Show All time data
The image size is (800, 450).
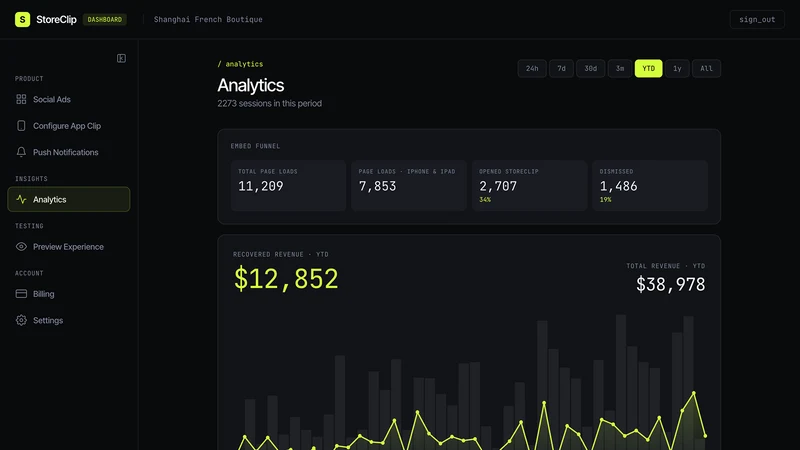pos(706,68)
